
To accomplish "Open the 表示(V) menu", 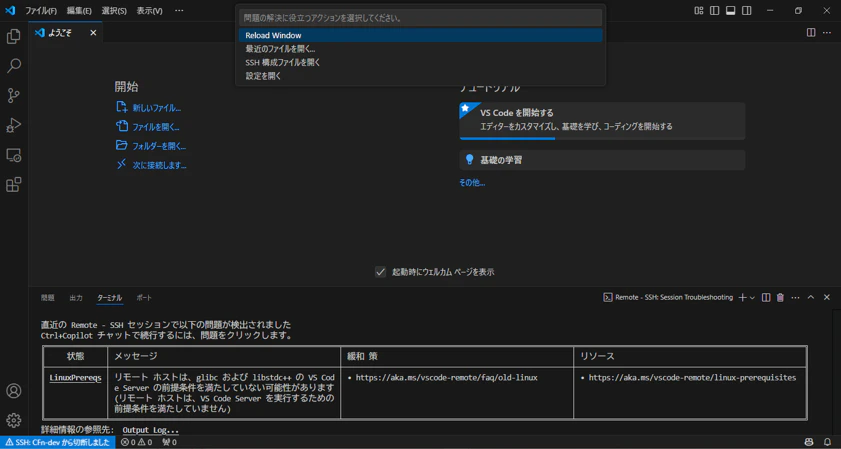I will point(149,11).
